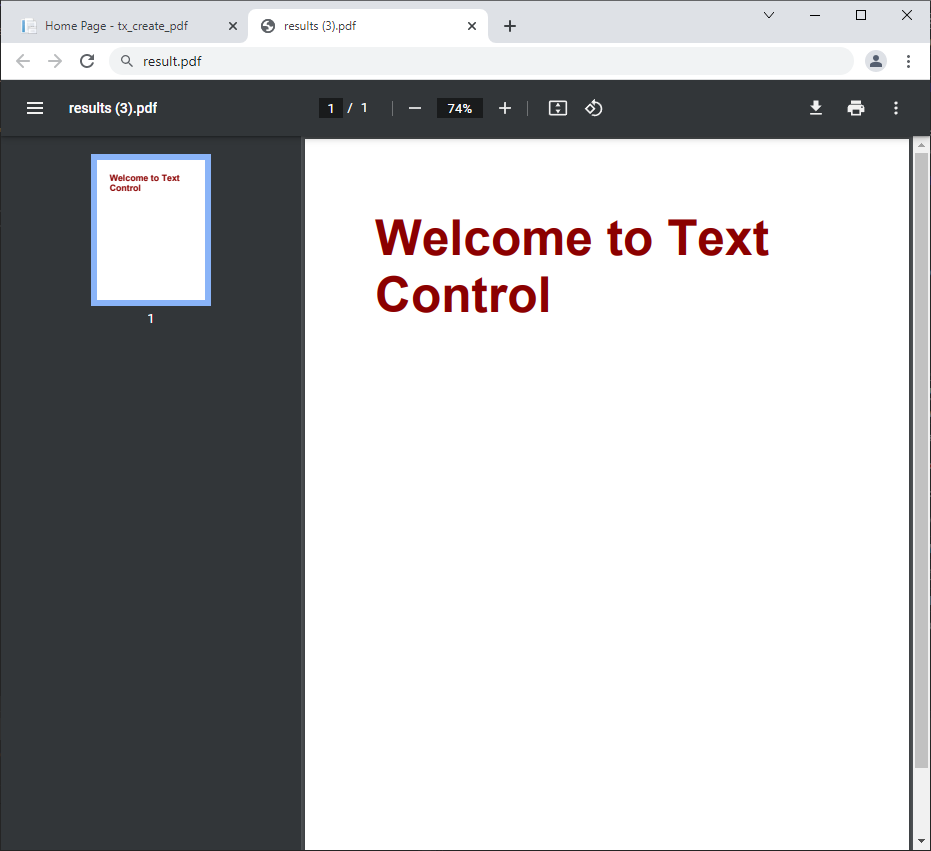This screenshot has height=851, width=931.
Task: Select the page 1 thumbnail
Action: [x=151, y=230]
